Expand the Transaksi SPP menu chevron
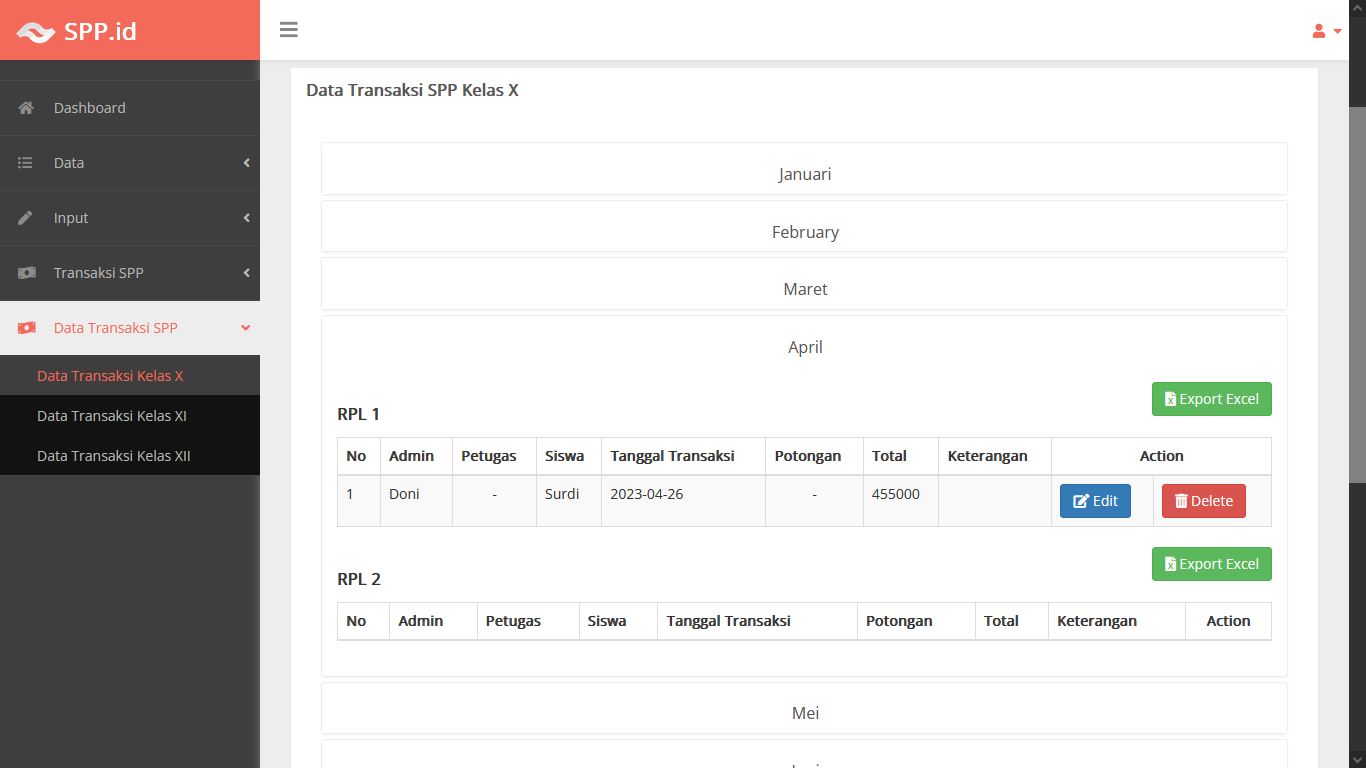Image resolution: width=1366 pixels, height=768 pixels. pyautogui.click(x=246, y=273)
